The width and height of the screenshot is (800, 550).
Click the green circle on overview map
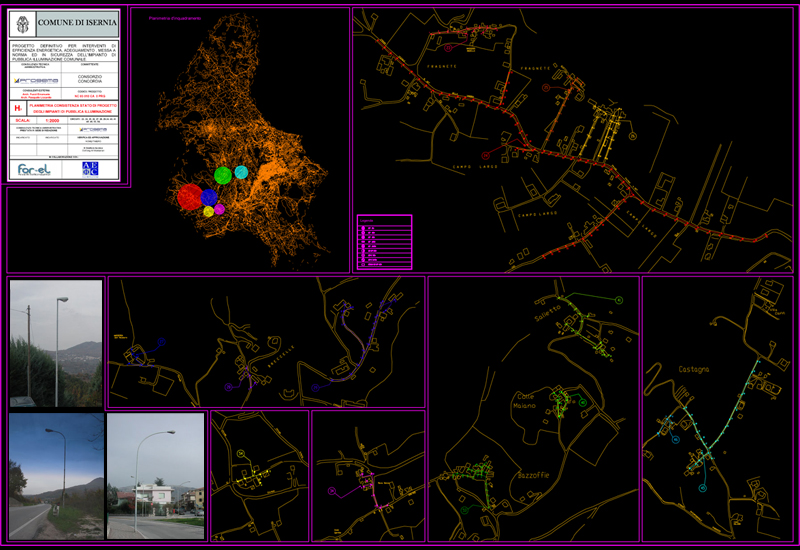point(223,176)
